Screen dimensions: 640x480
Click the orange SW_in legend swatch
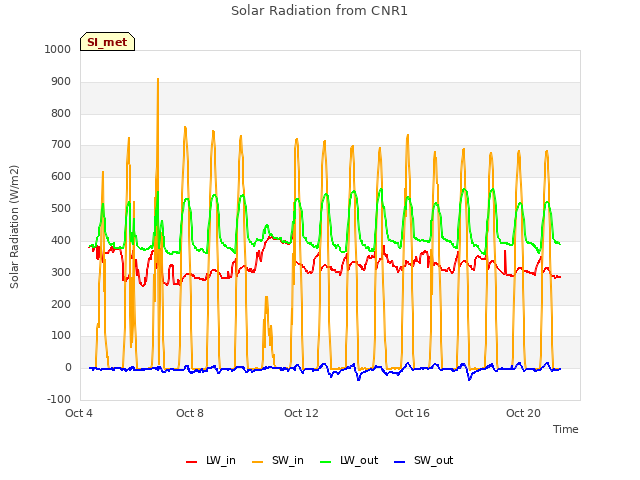coord(258,462)
